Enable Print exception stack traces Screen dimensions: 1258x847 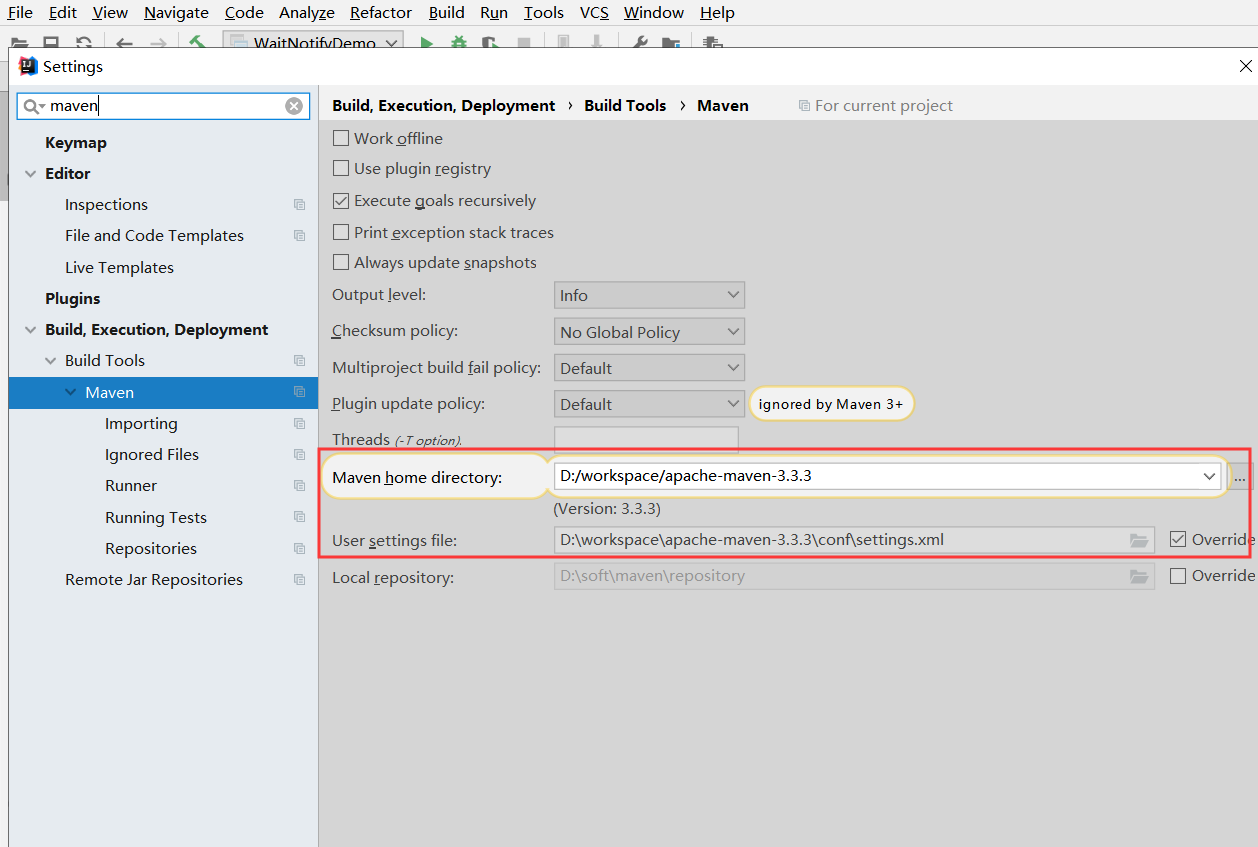pyautogui.click(x=341, y=232)
